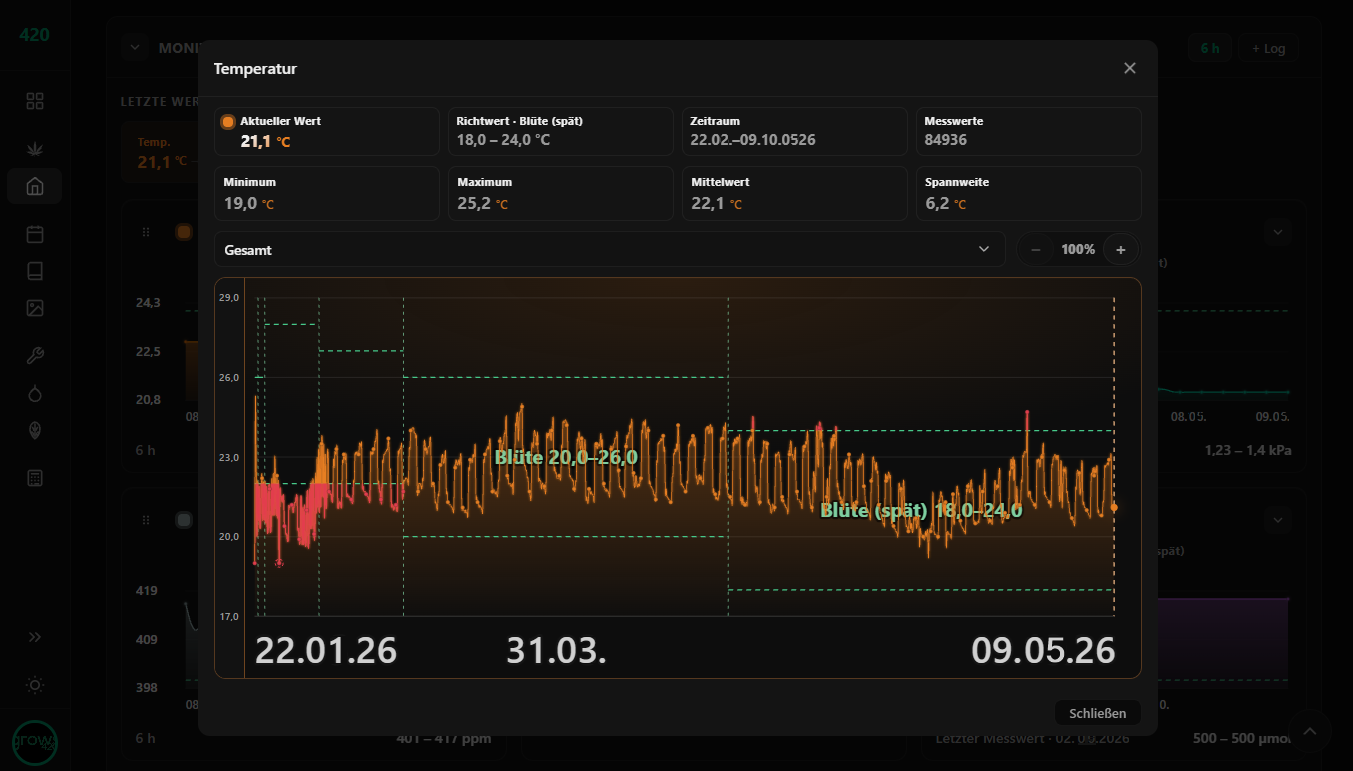1353x771 pixels.
Task: Expand chevron on the µmol card
Action: click(1277, 520)
